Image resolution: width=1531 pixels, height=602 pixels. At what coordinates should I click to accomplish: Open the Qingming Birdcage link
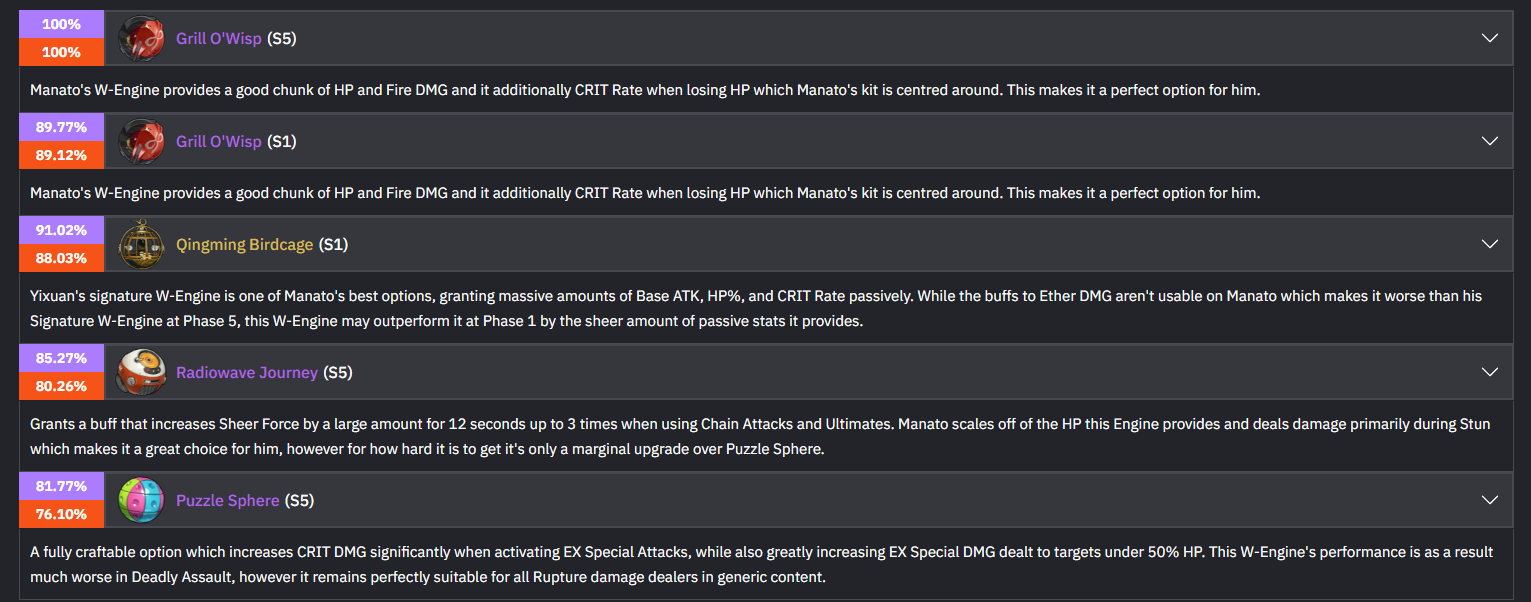[x=244, y=245]
